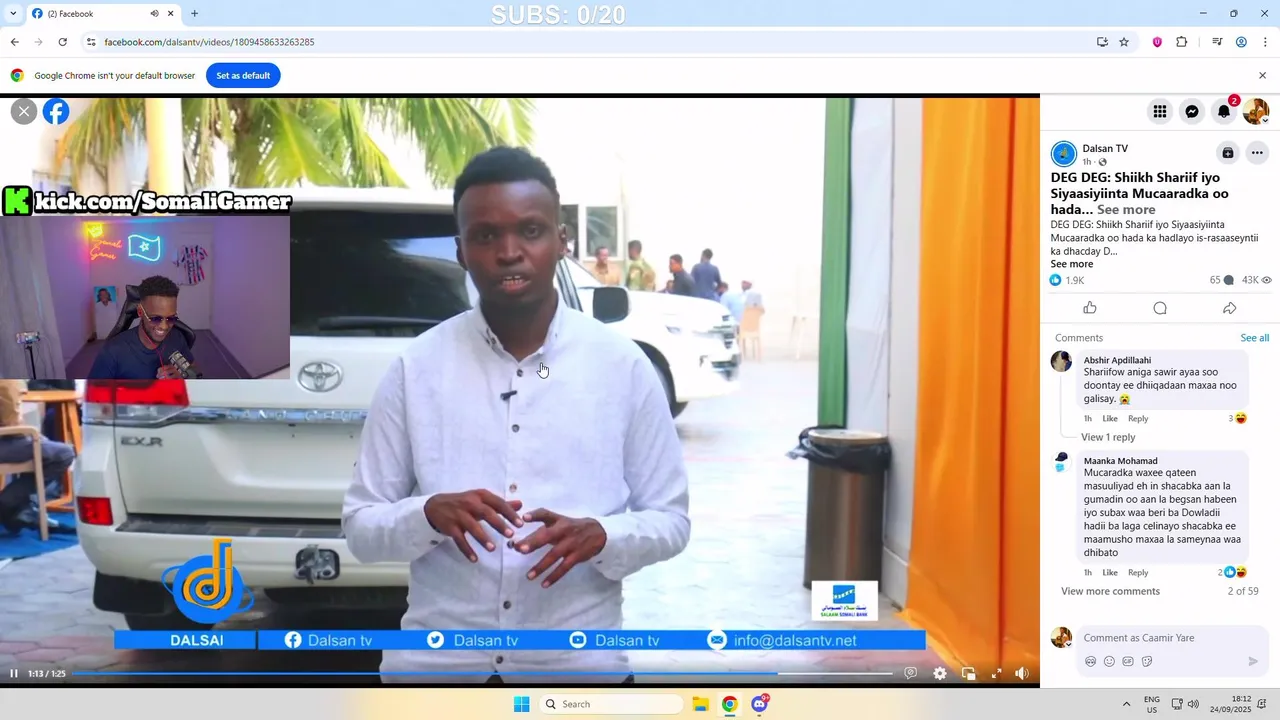The height and width of the screenshot is (720, 1280).
Task: Open post options three-dot menu
Action: click(1257, 153)
